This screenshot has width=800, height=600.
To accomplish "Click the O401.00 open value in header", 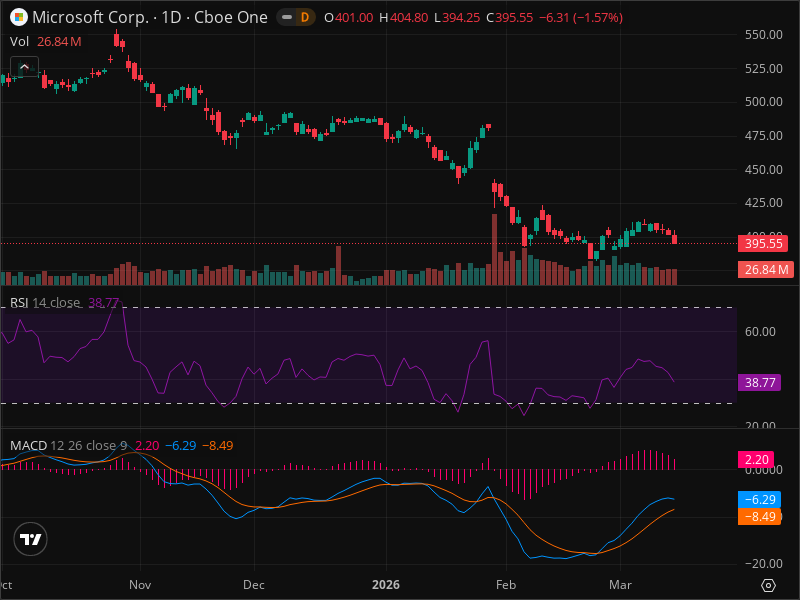I will tap(349, 17).
